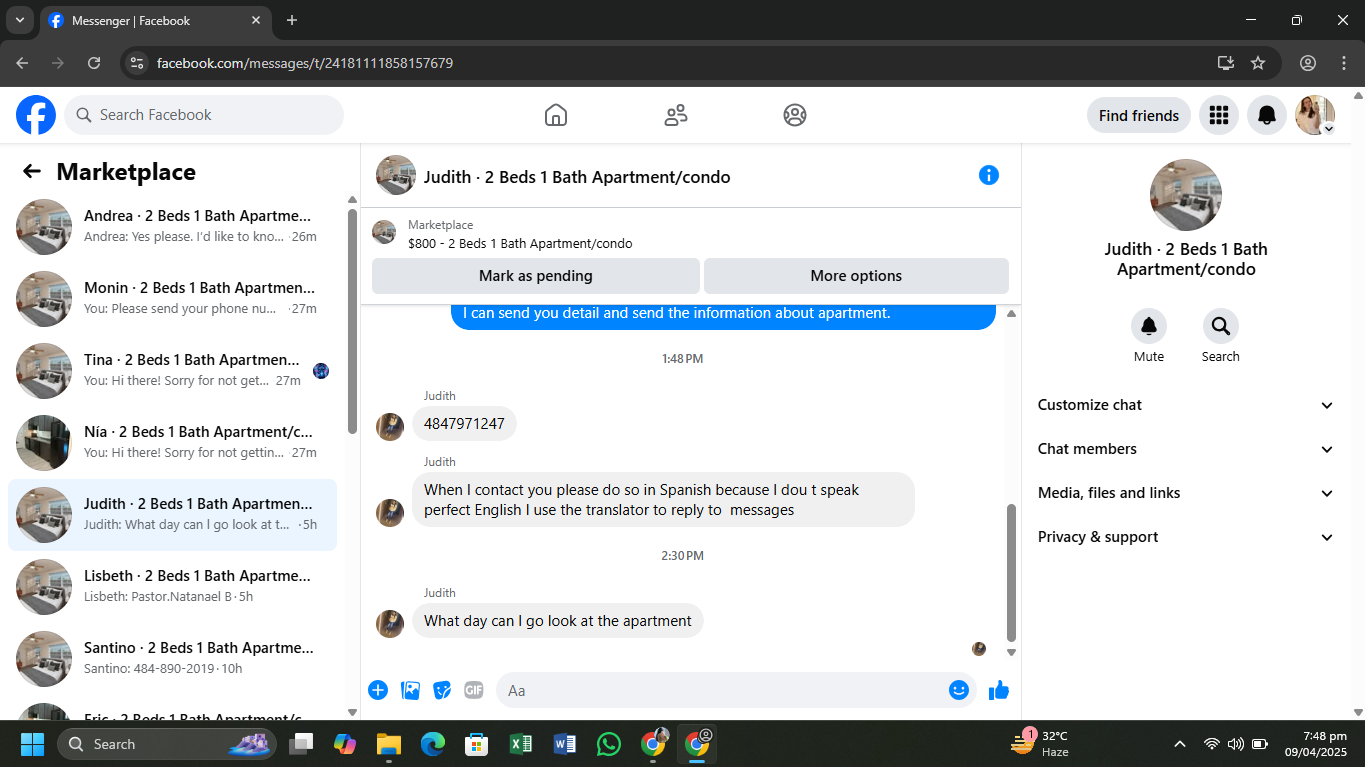Open the Home feed icon
Screen dimensions: 1365x767
(556, 115)
